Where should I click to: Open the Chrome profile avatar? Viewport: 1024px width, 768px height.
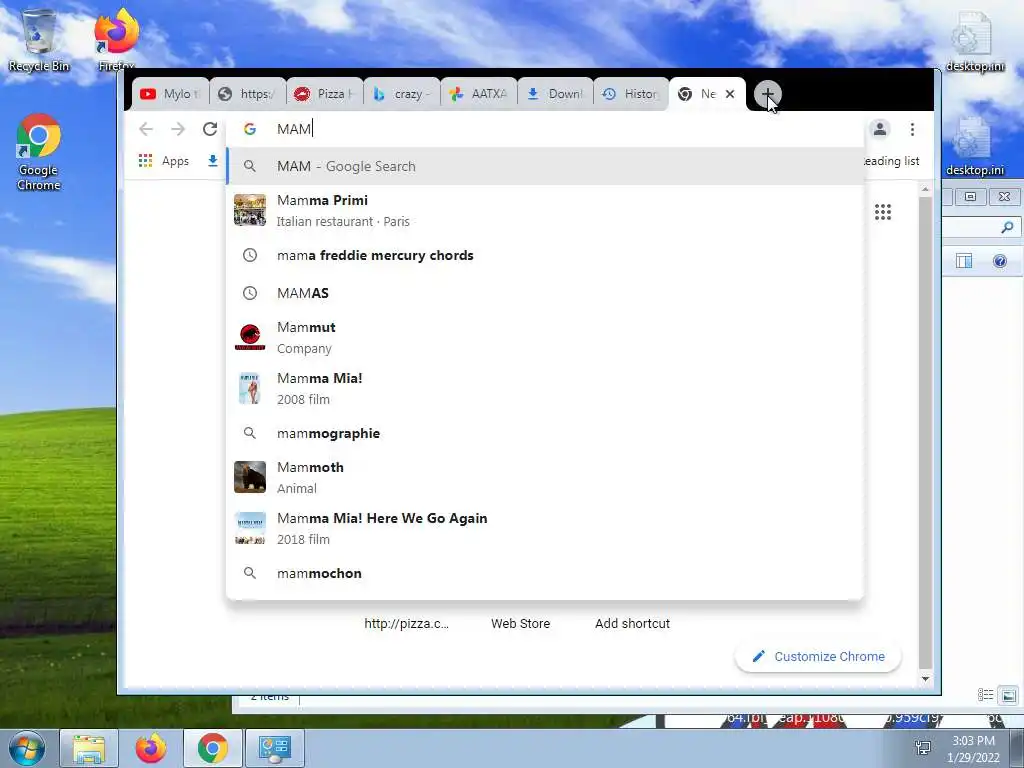pos(880,129)
